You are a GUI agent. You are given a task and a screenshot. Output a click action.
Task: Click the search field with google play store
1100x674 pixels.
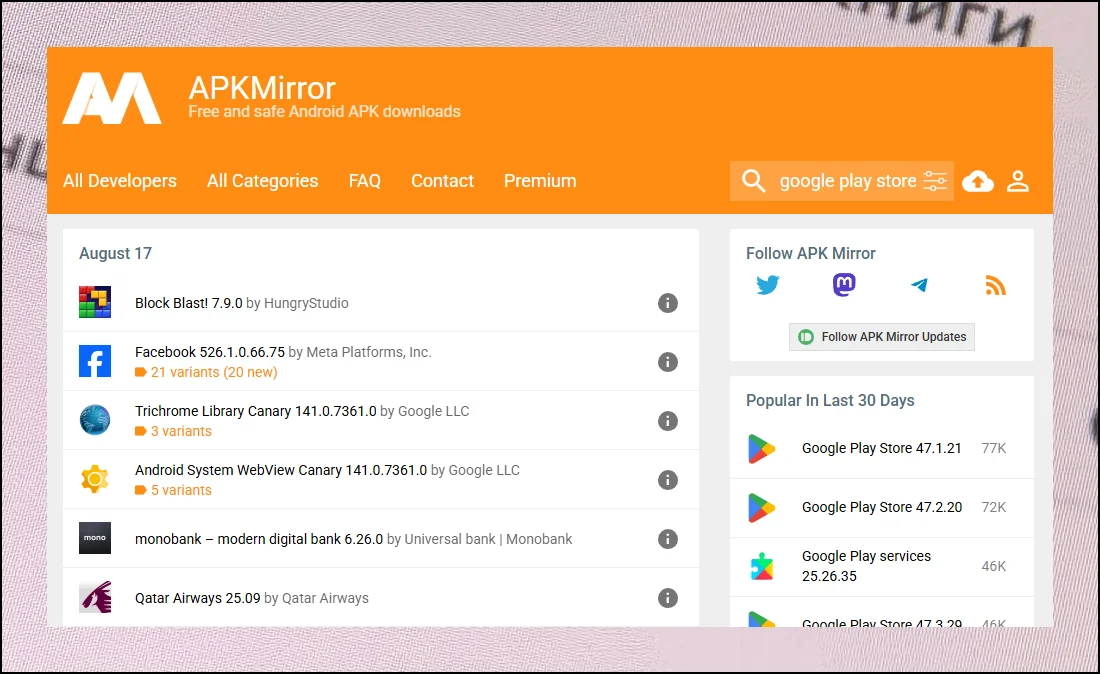[847, 181]
